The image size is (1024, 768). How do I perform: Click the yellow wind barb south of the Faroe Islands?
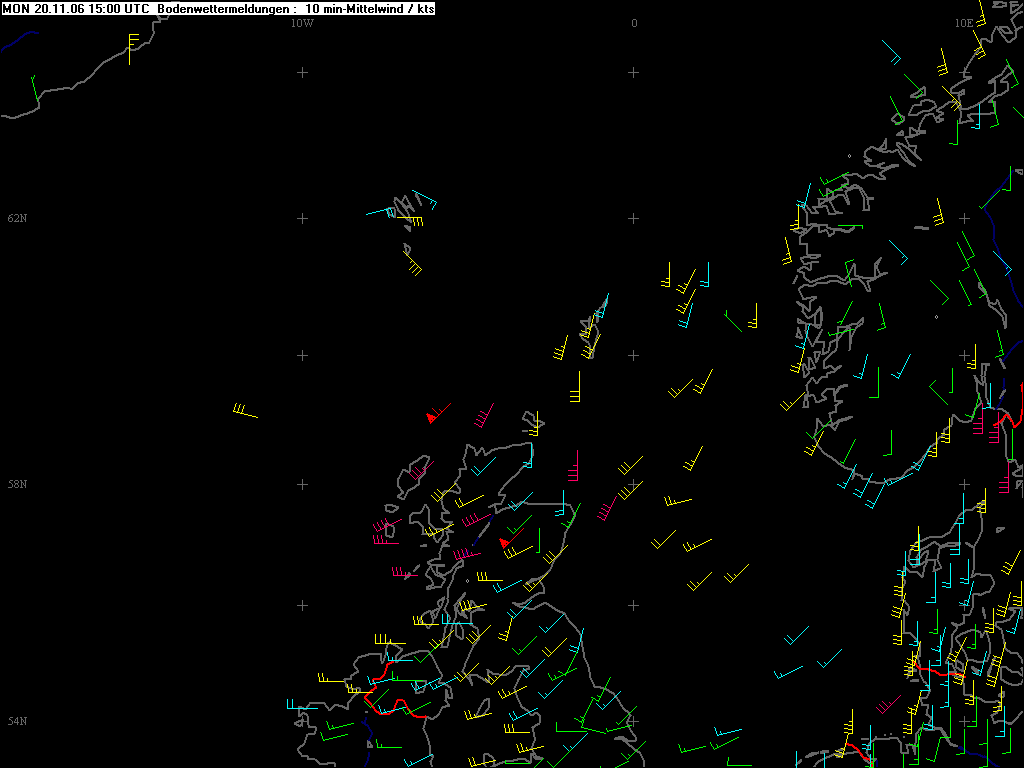[x=412, y=264]
